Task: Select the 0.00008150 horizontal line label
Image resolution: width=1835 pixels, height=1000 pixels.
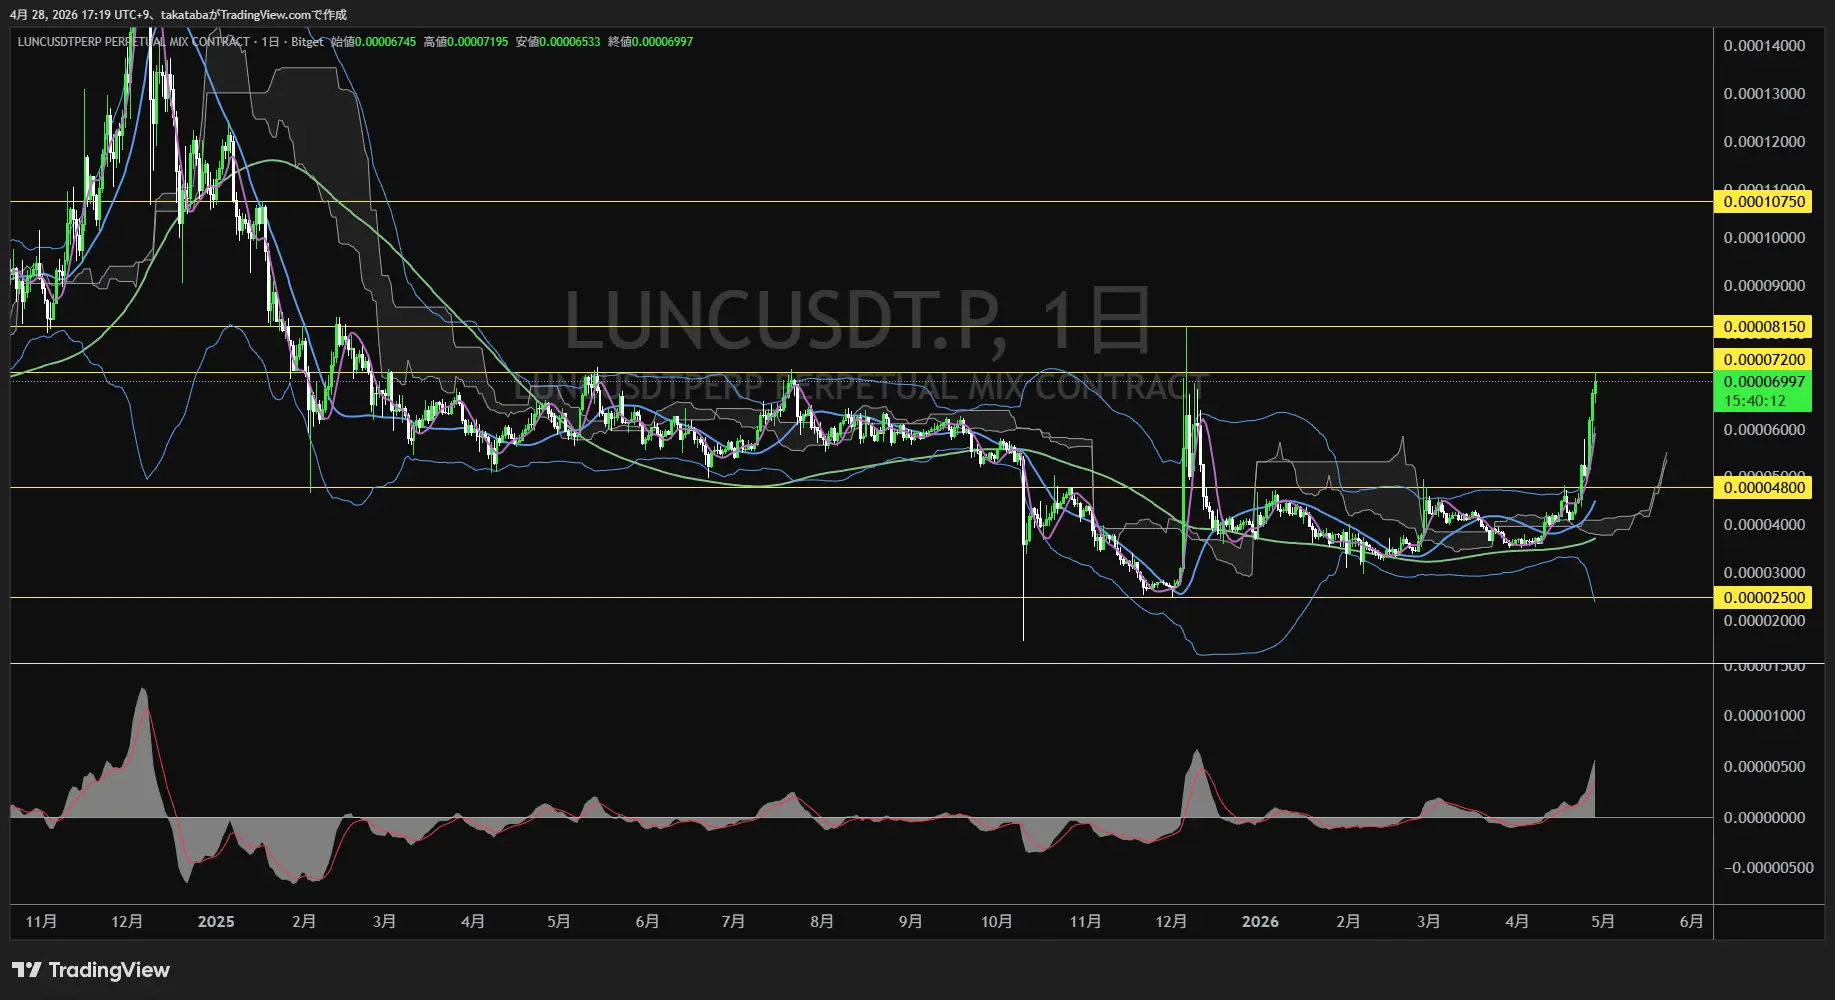Action: tap(1763, 327)
